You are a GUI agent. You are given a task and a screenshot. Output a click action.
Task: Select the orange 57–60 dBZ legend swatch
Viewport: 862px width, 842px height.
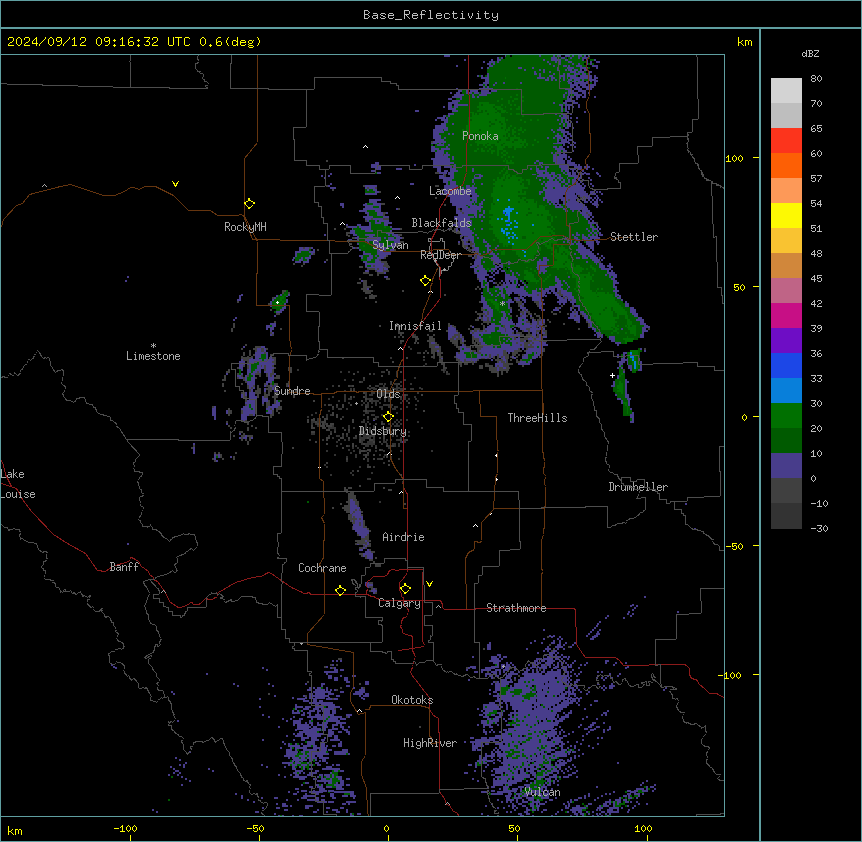786,165
